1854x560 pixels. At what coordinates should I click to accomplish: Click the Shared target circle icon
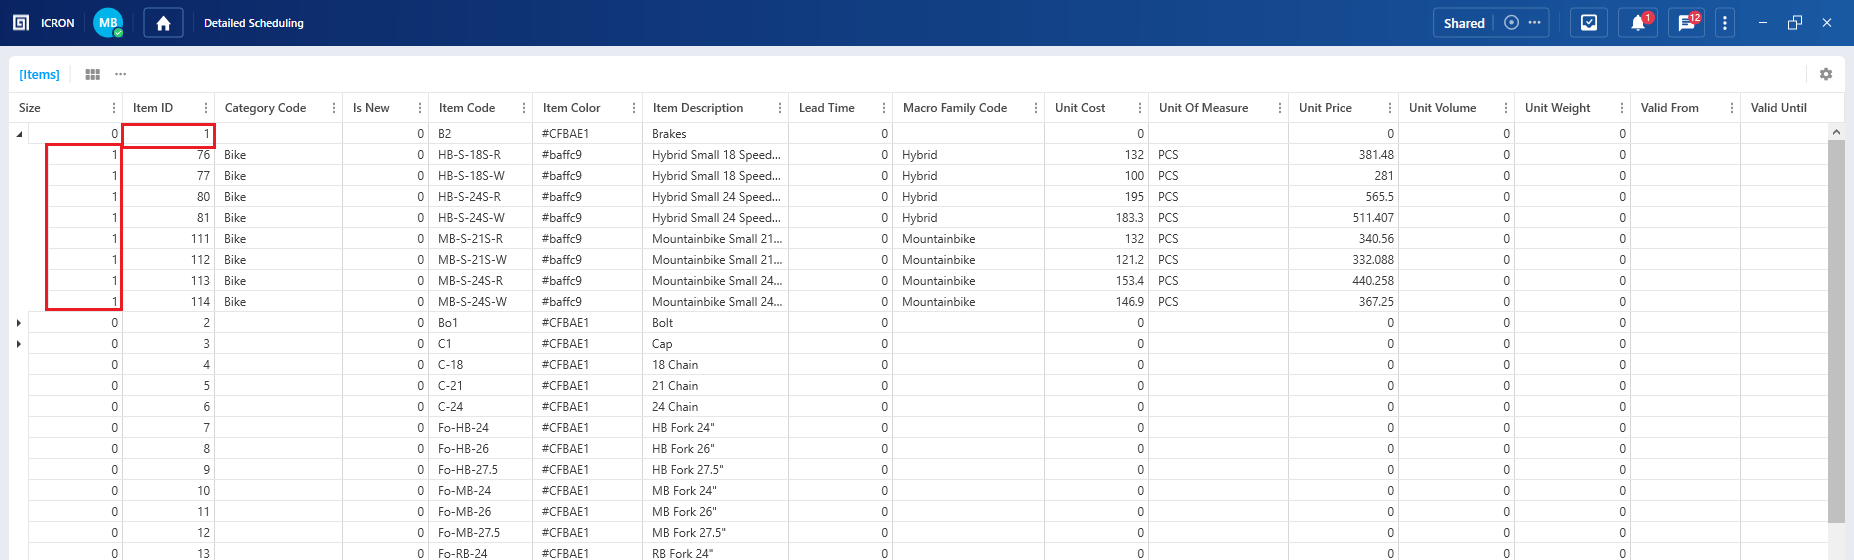[x=1511, y=22]
